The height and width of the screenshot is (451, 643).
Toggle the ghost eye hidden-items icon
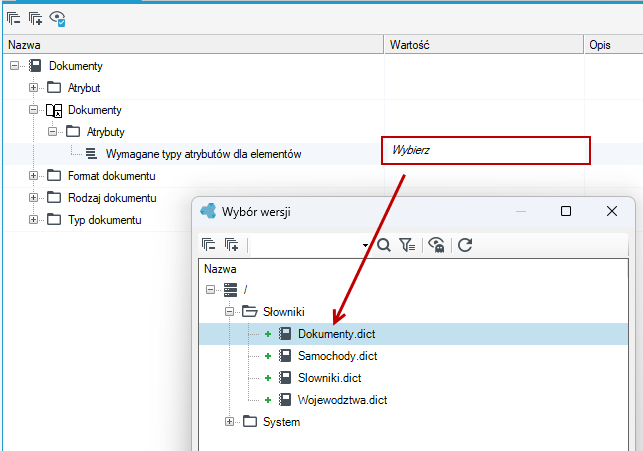click(436, 245)
